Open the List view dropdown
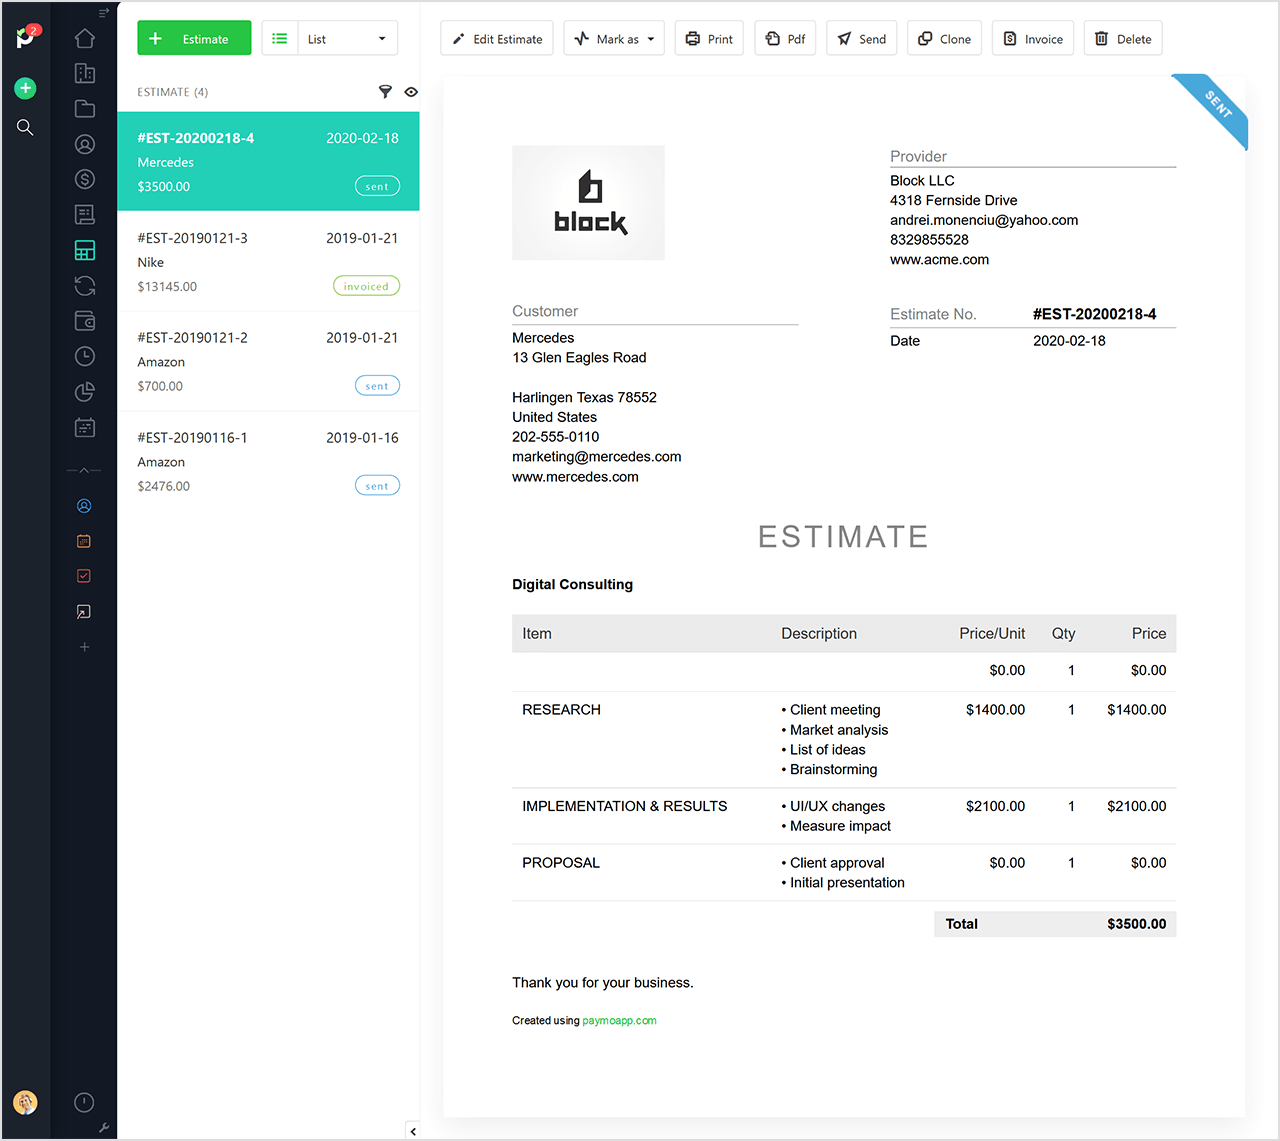 pos(348,39)
